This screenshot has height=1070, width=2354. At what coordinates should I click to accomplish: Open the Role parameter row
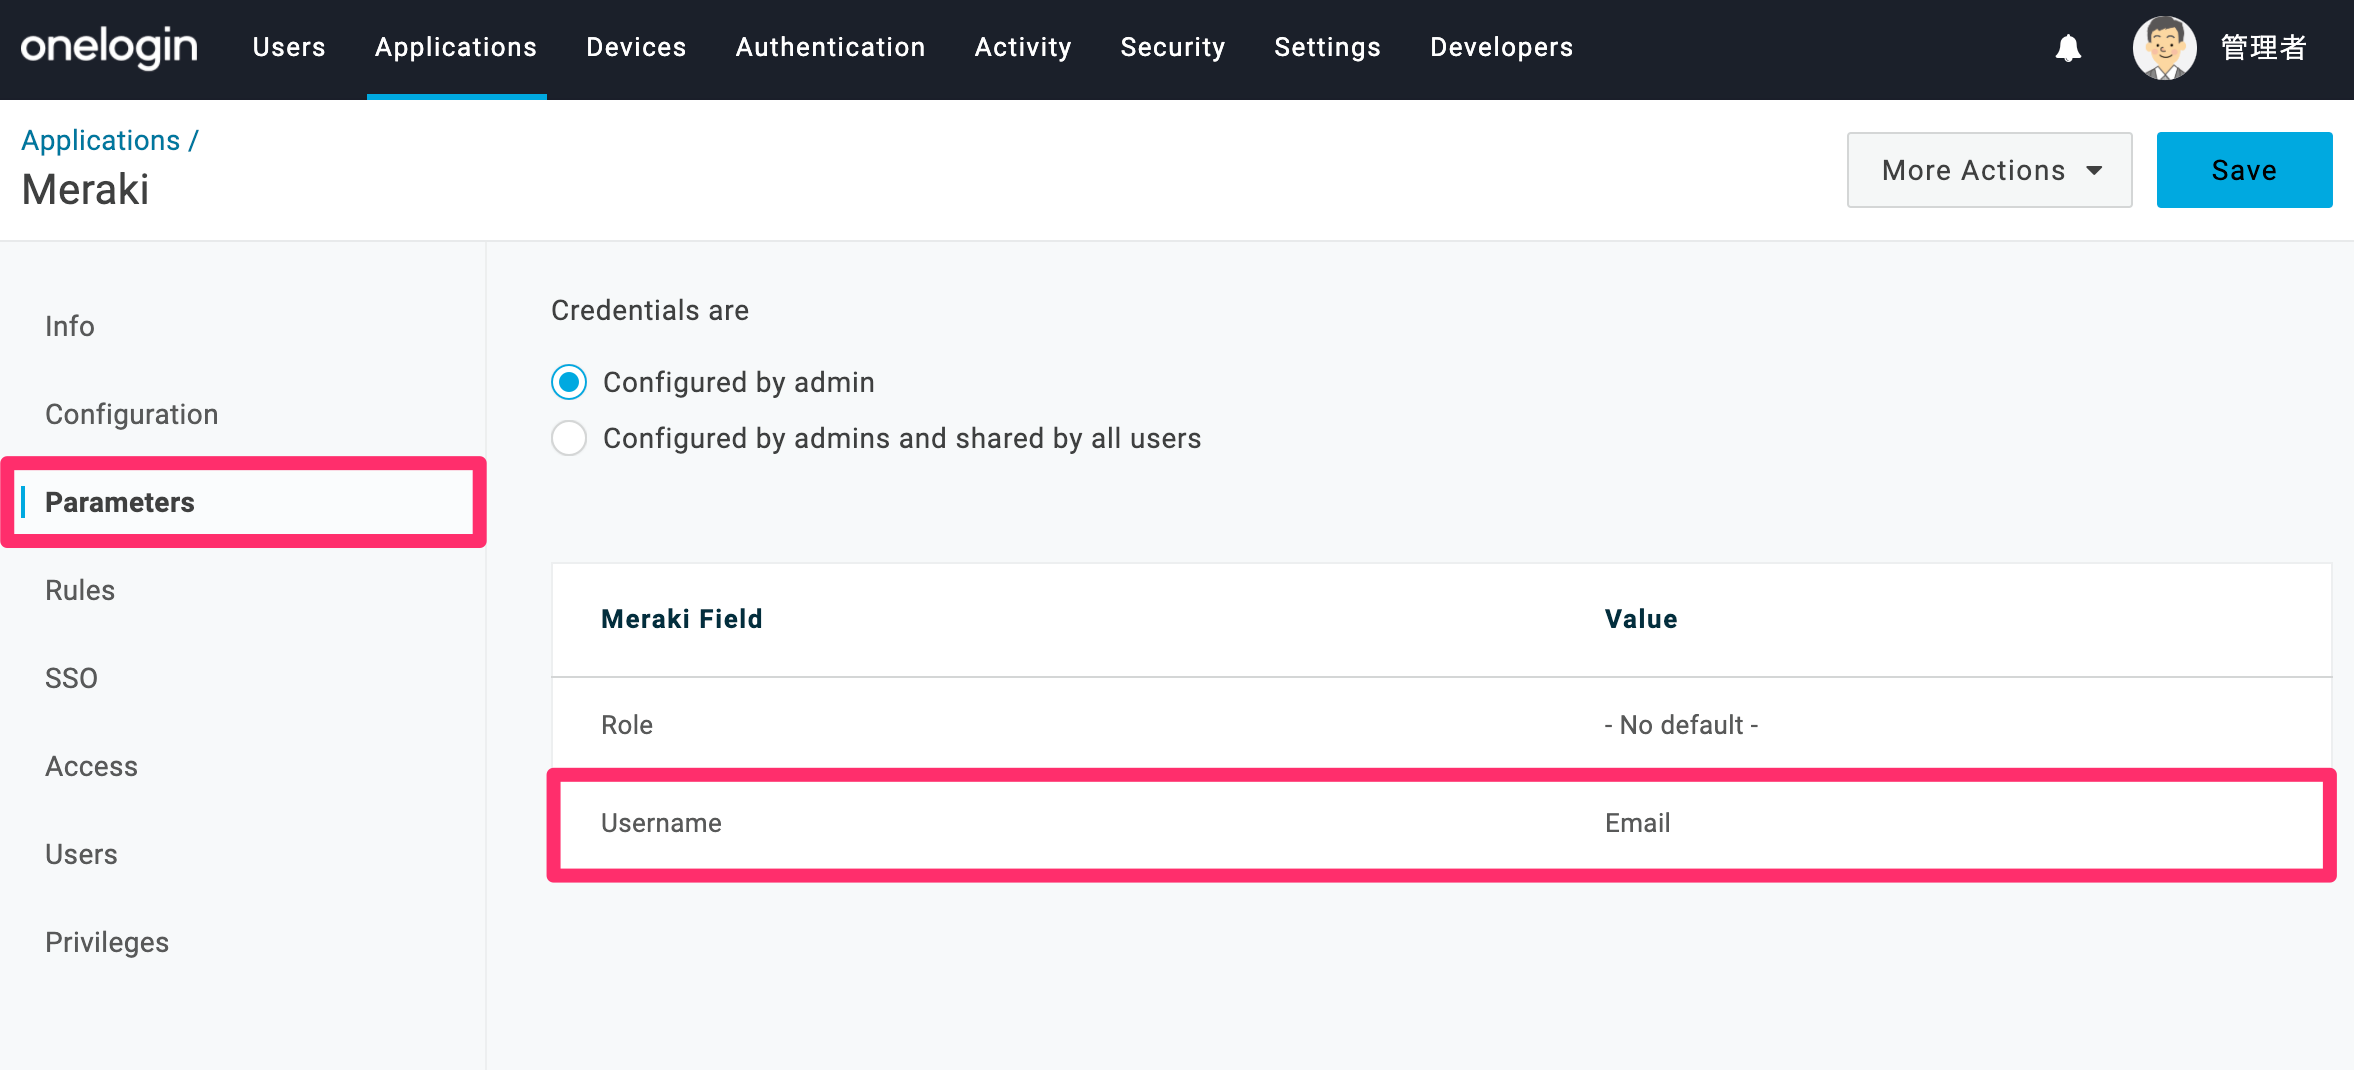[x=1441, y=725]
